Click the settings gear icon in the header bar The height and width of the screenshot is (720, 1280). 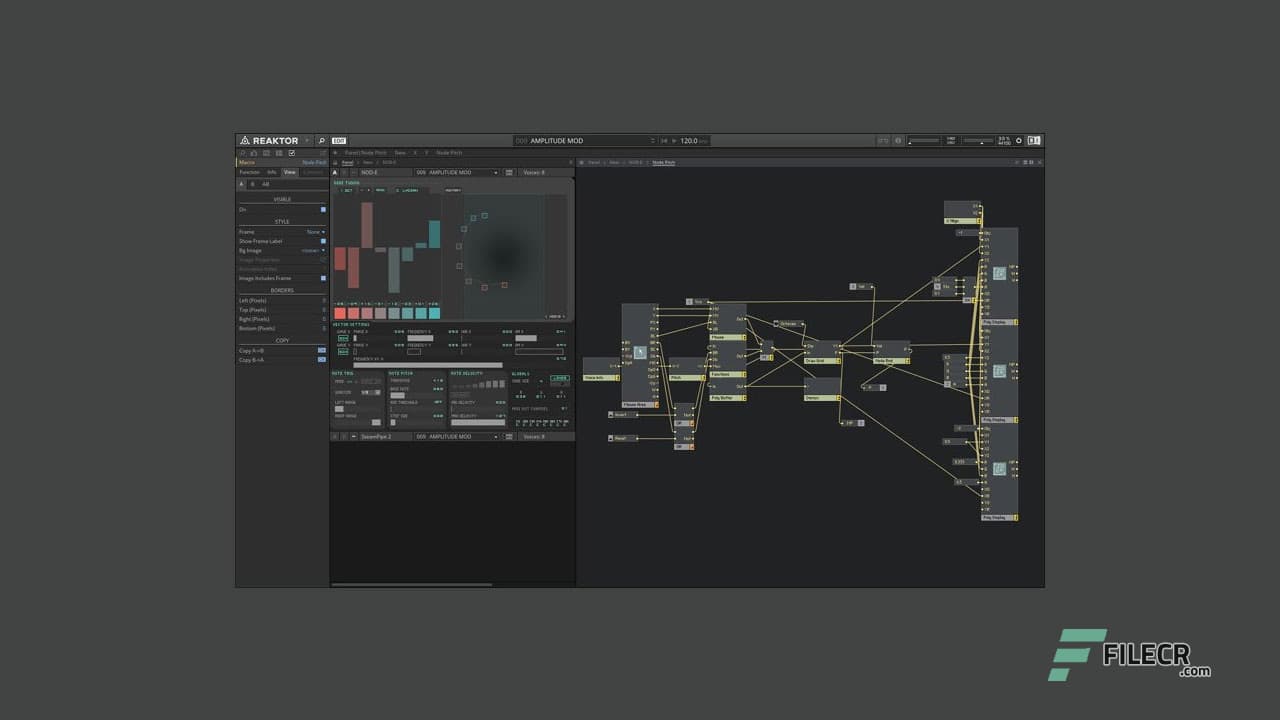(1019, 141)
